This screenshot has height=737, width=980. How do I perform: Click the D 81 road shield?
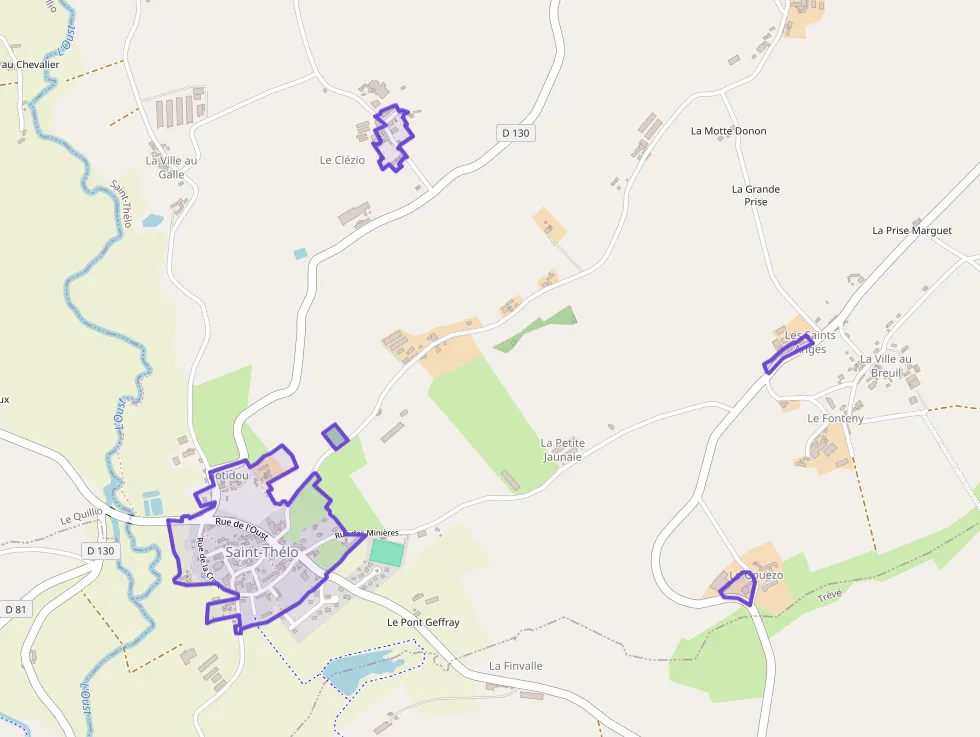point(16,609)
